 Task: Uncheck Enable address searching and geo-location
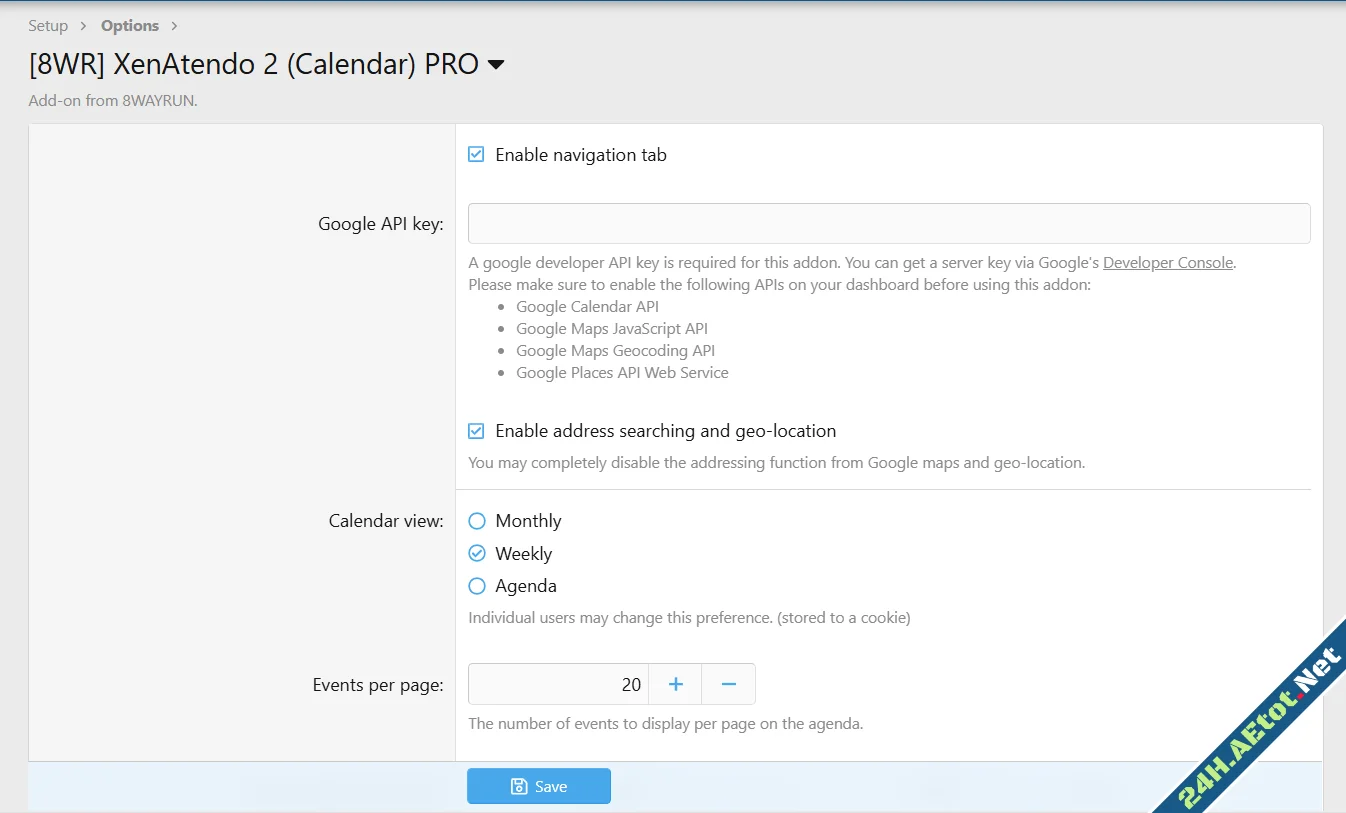point(477,431)
